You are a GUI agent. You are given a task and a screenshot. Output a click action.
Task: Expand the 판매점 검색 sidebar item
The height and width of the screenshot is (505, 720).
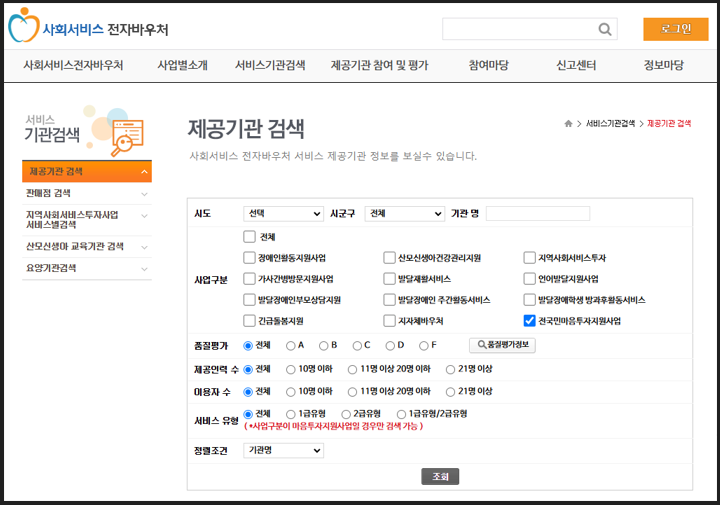87,193
